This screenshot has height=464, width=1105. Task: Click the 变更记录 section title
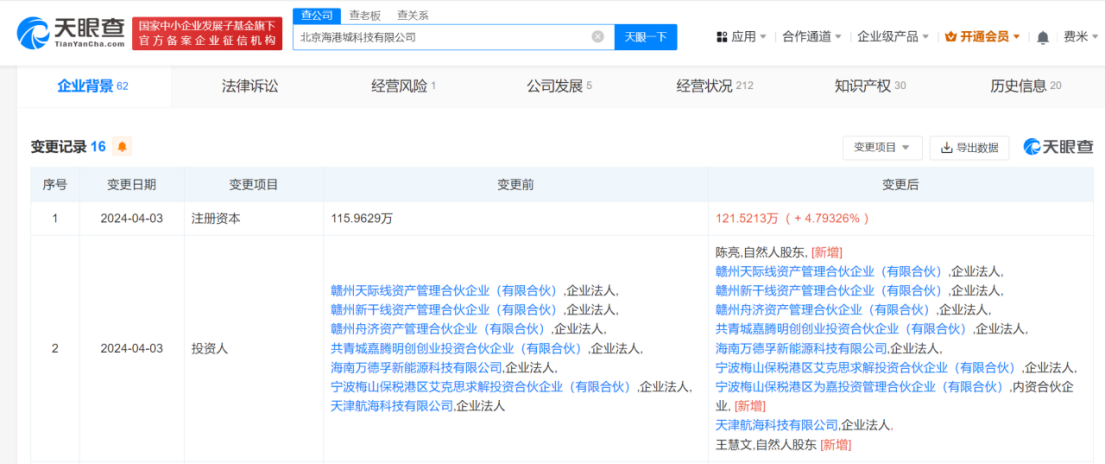58,147
